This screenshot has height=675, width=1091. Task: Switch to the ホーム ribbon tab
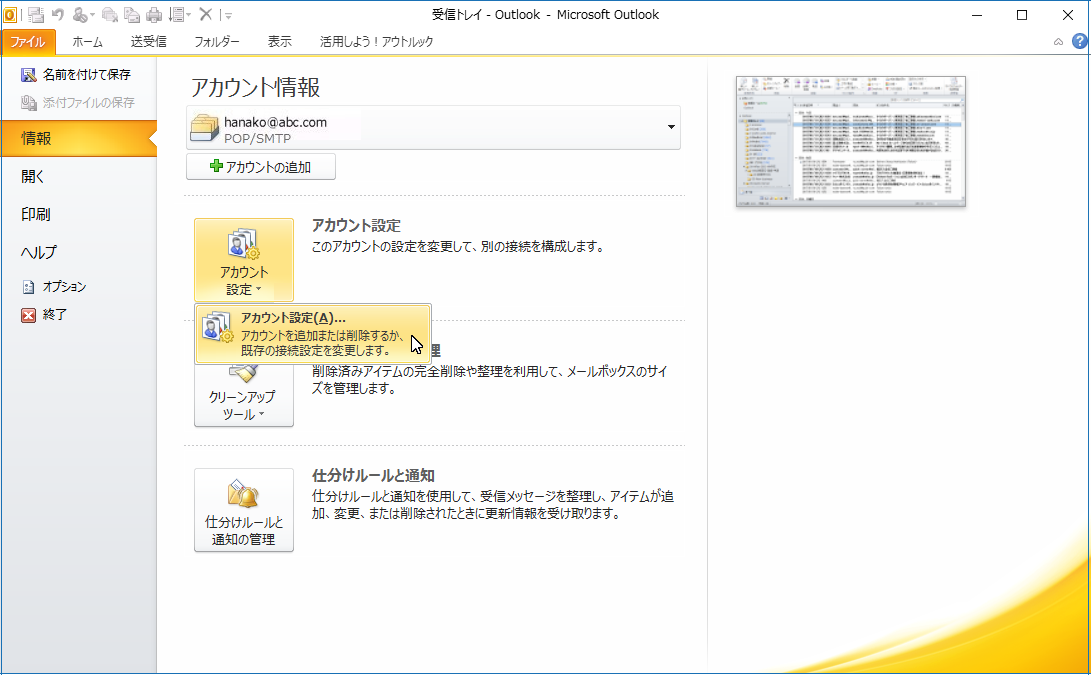pos(87,42)
